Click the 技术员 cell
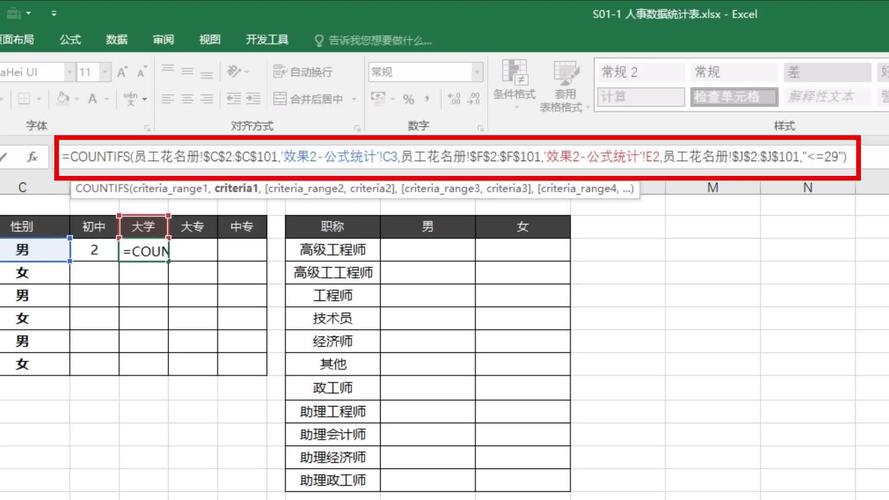Viewport: 889px width, 500px height. click(333, 319)
